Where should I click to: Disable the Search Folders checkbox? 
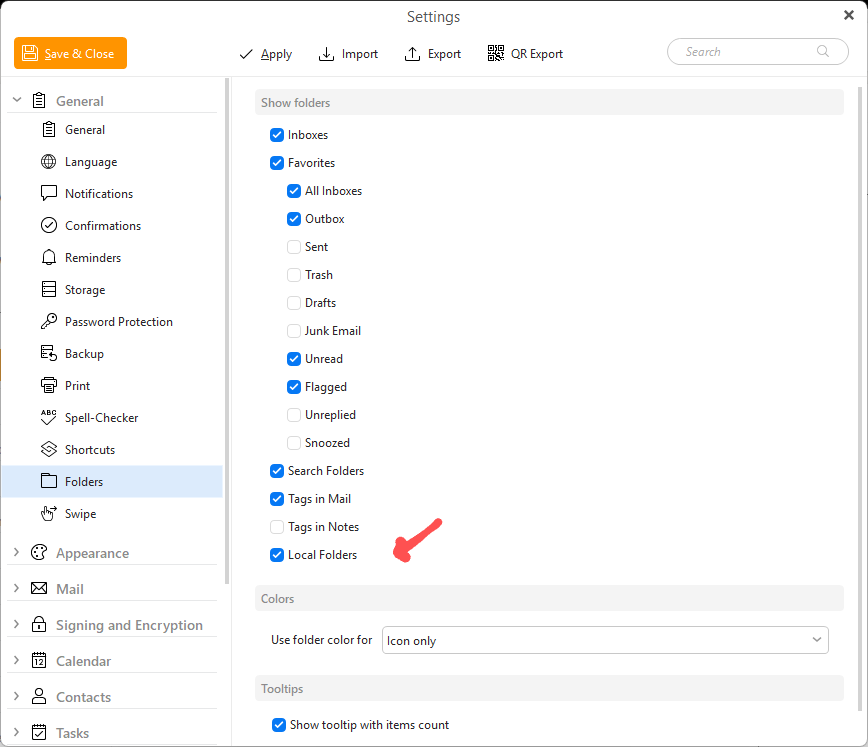277,471
